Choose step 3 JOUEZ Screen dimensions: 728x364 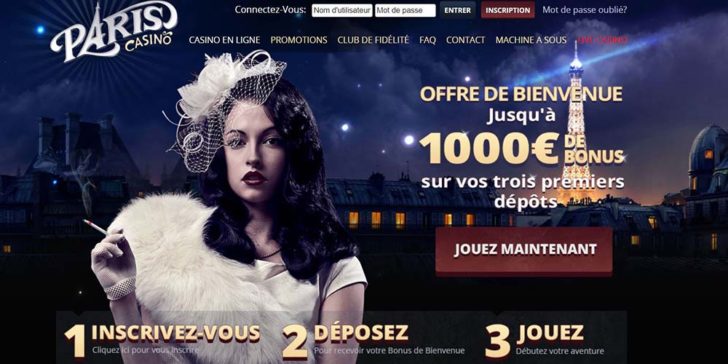coord(550,333)
